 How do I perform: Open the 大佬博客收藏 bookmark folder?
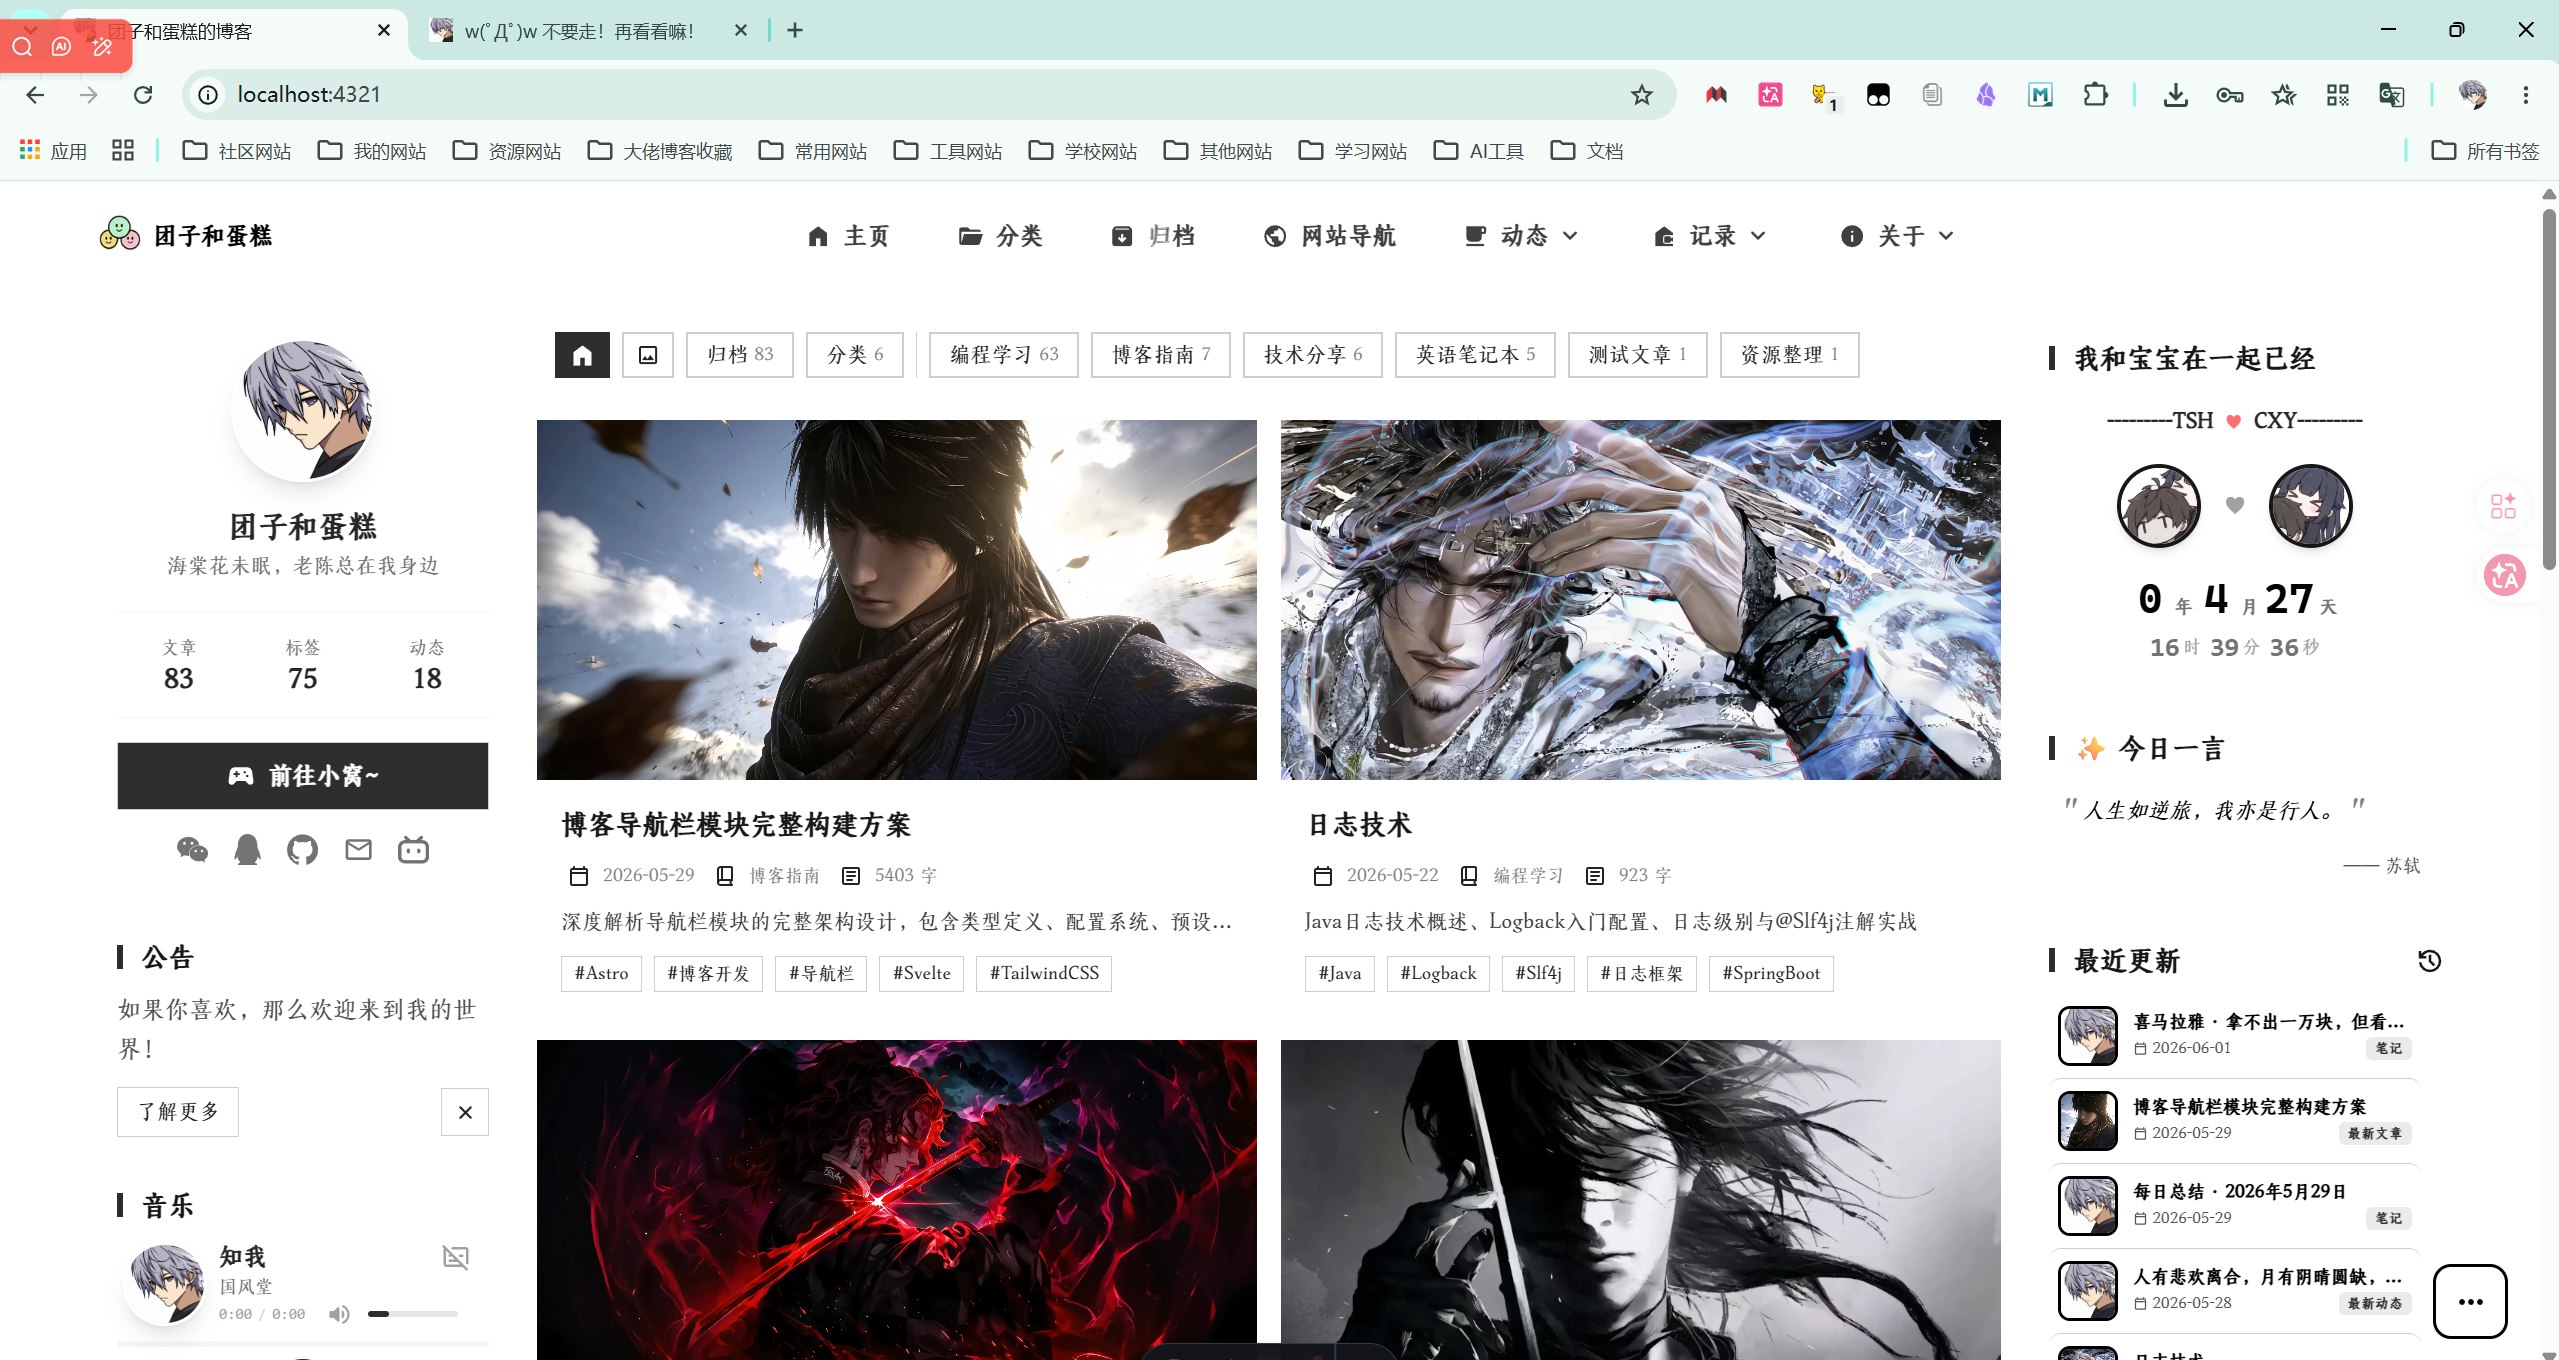point(660,151)
